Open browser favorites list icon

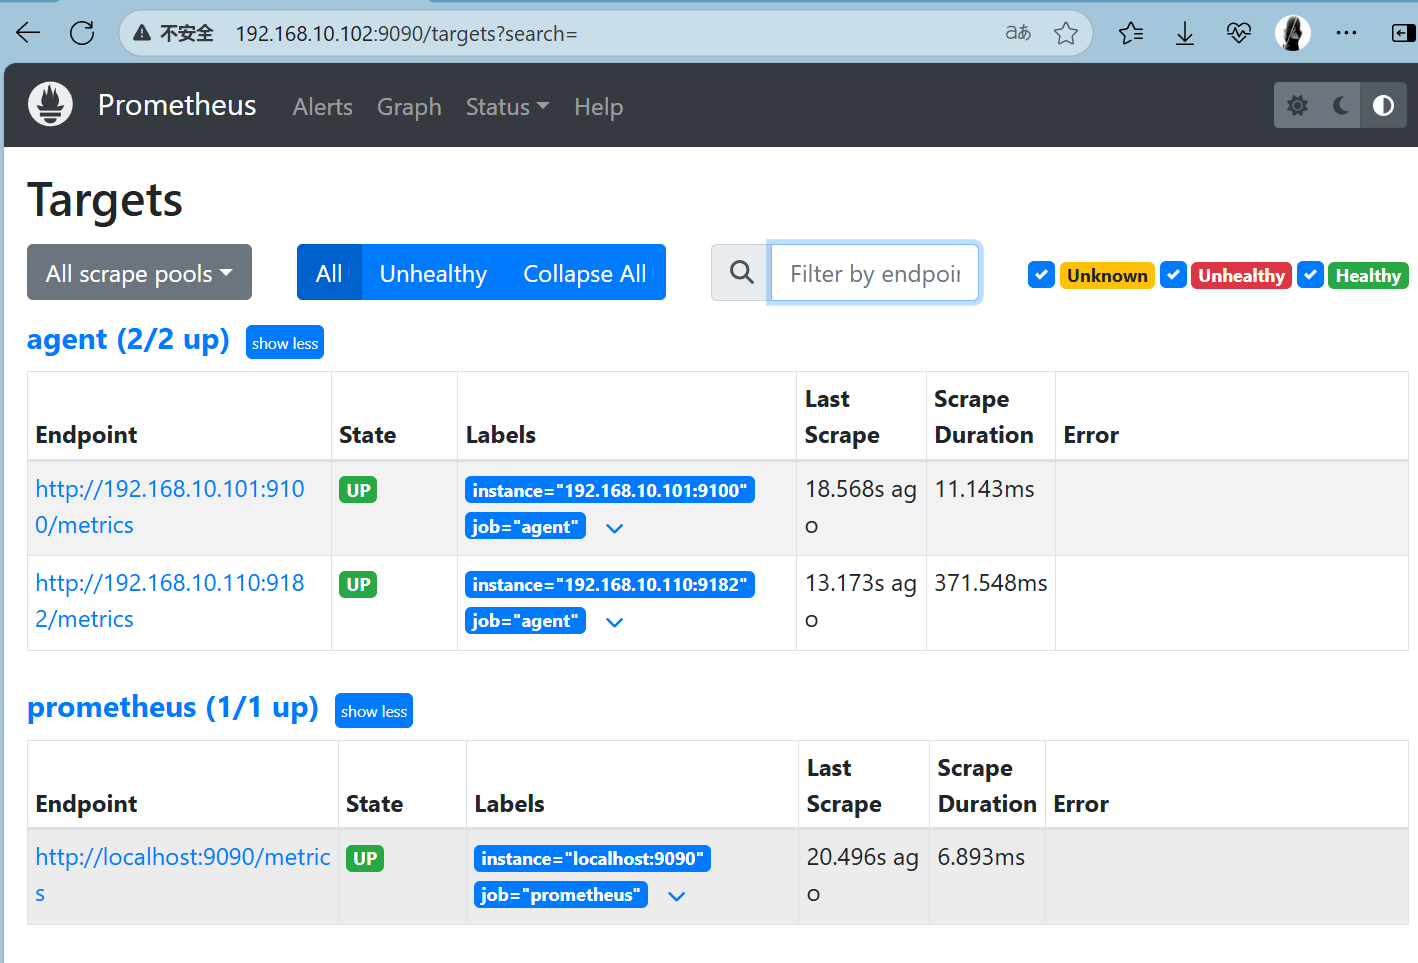1131,33
